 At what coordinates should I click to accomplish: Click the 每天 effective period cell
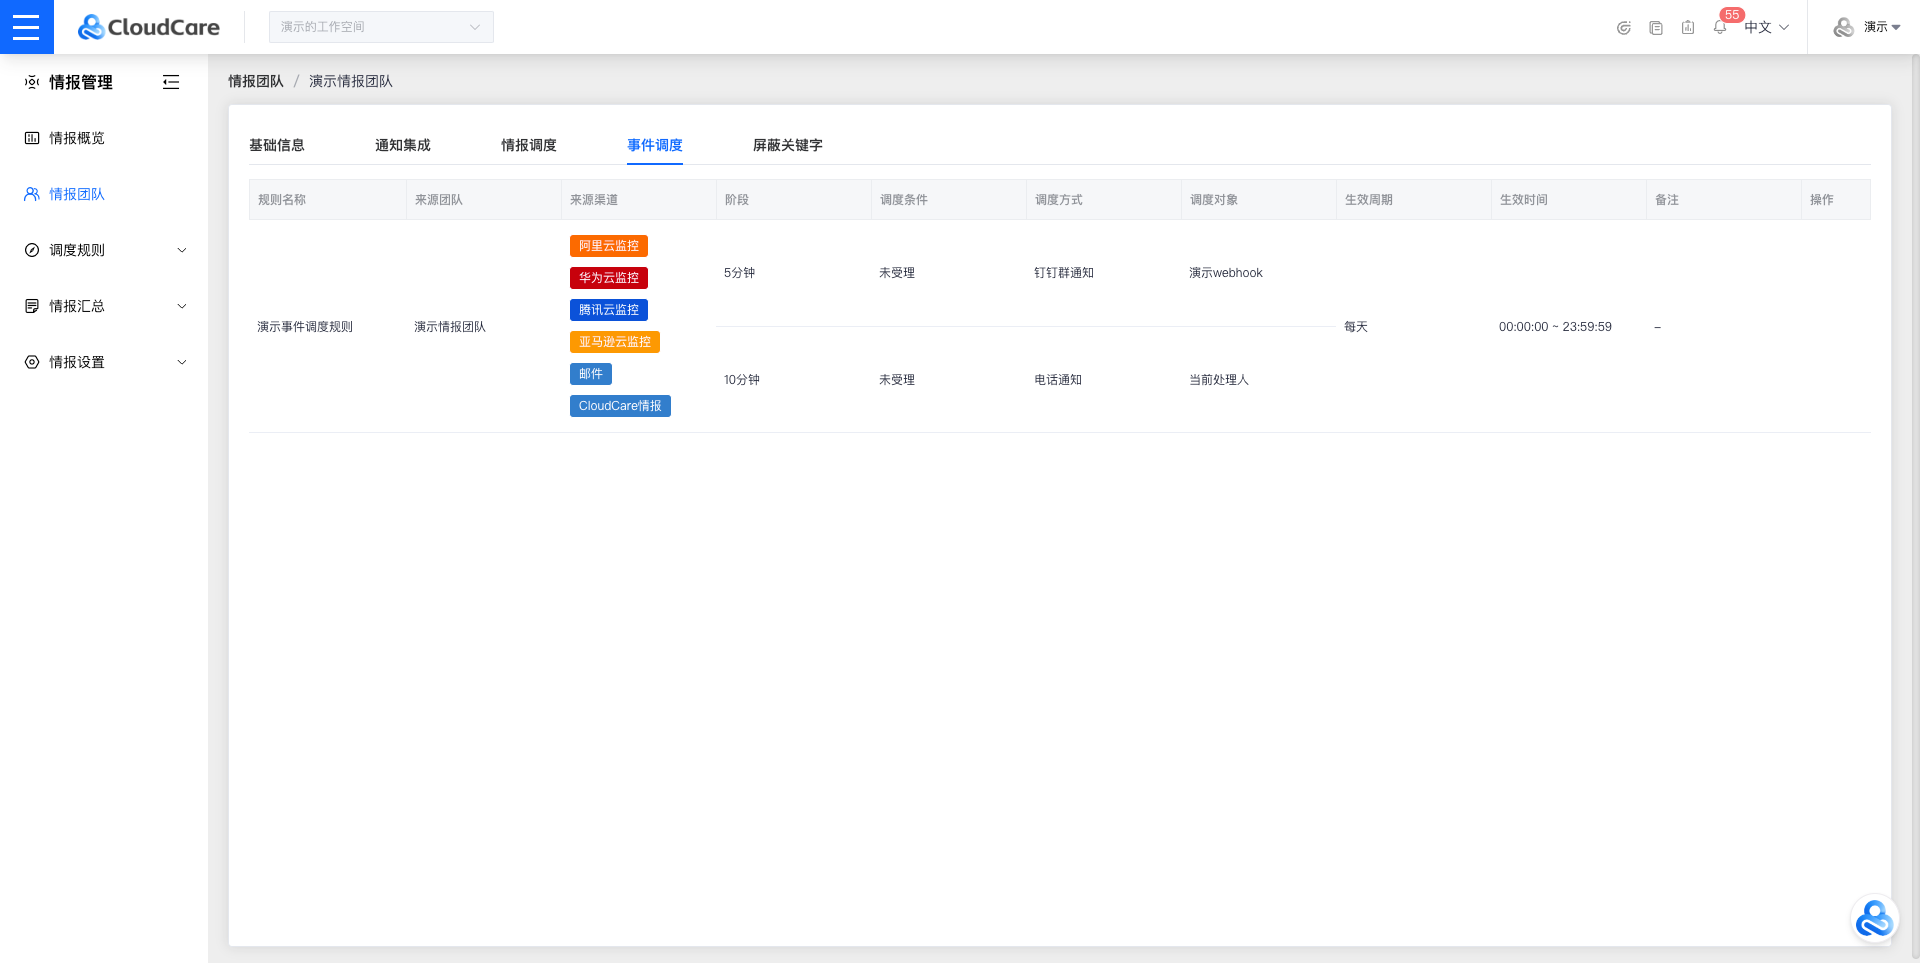pyautogui.click(x=1356, y=327)
